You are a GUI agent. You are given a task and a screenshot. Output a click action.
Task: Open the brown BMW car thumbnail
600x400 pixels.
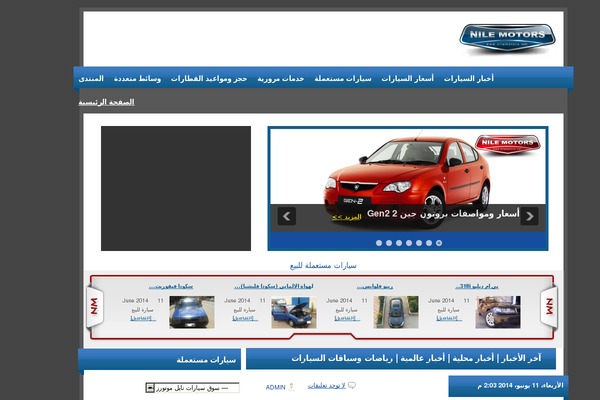pos(498,312)
